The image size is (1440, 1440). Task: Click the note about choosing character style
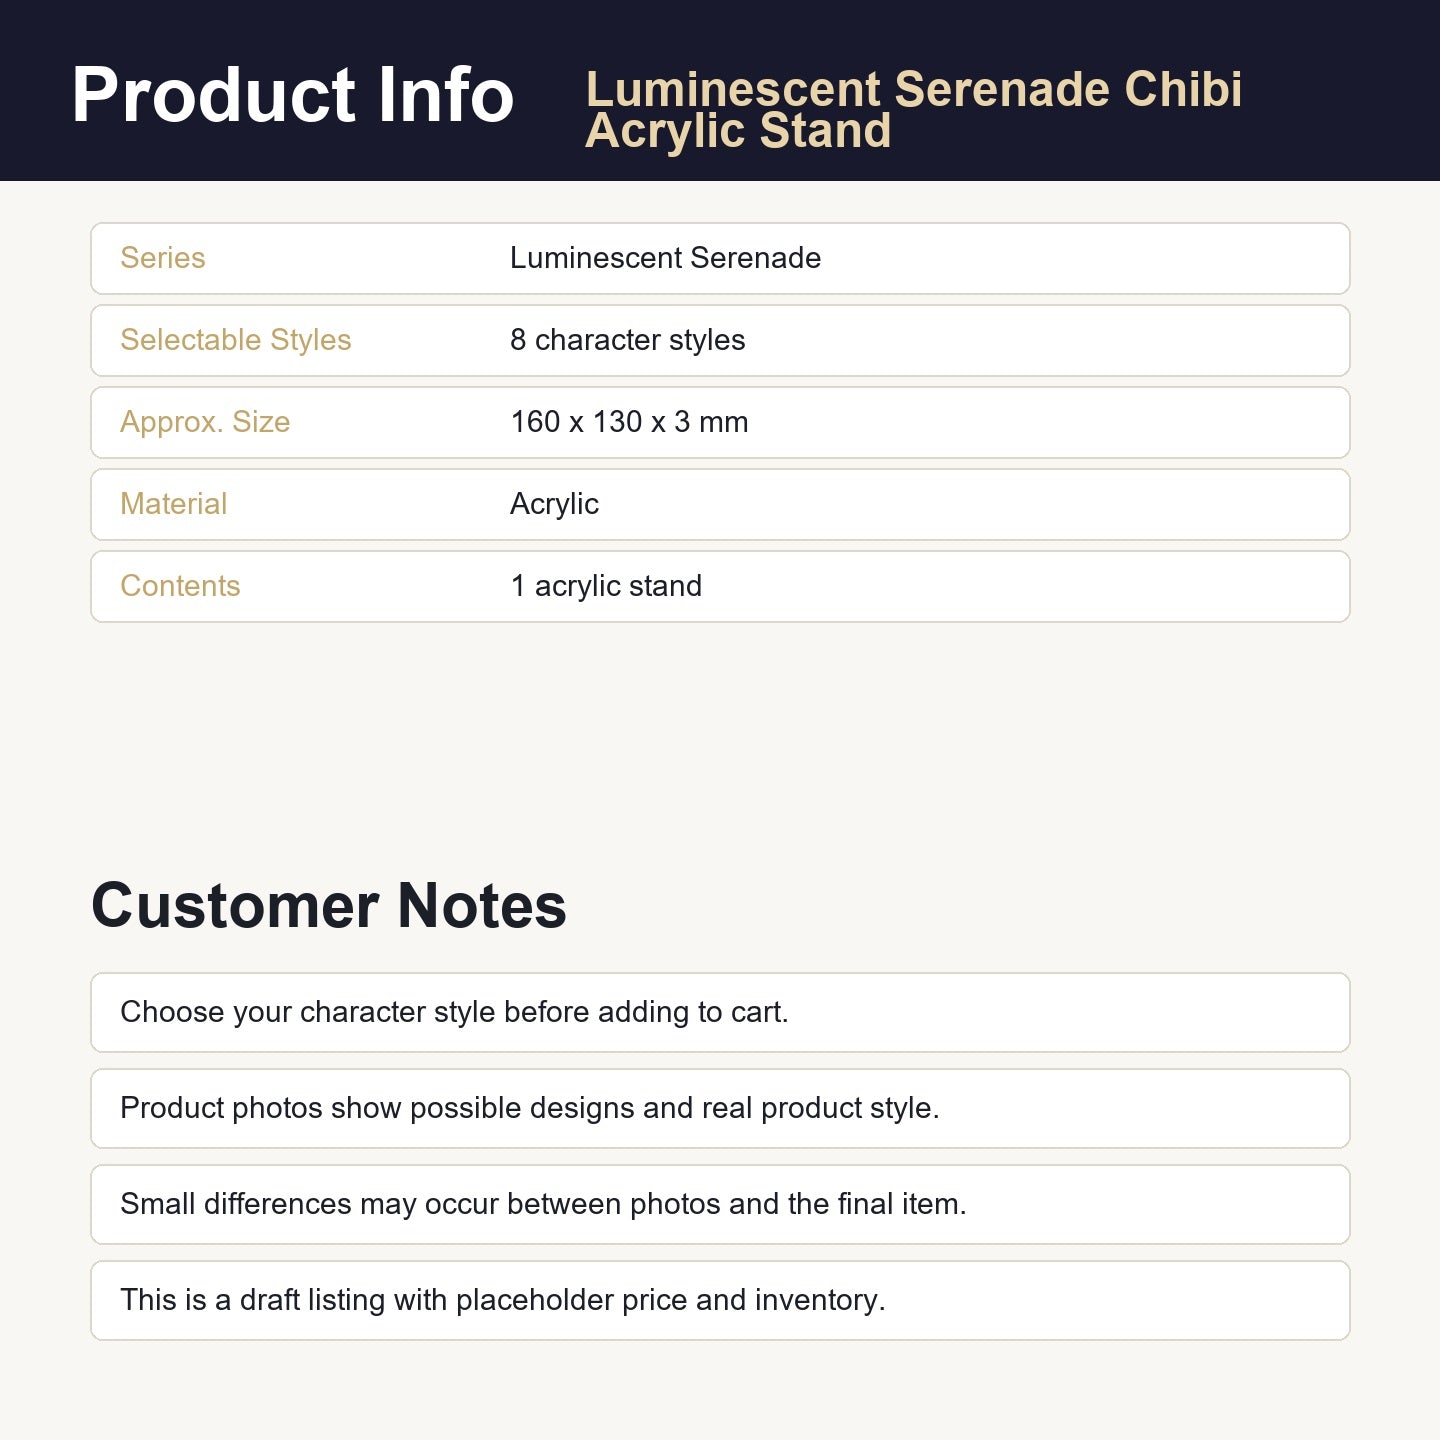pyautogui.click(x=720, y=1012)
